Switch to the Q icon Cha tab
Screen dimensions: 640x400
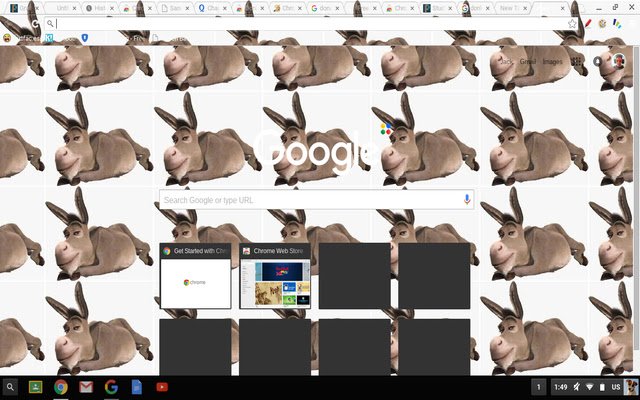coord(212,8)
